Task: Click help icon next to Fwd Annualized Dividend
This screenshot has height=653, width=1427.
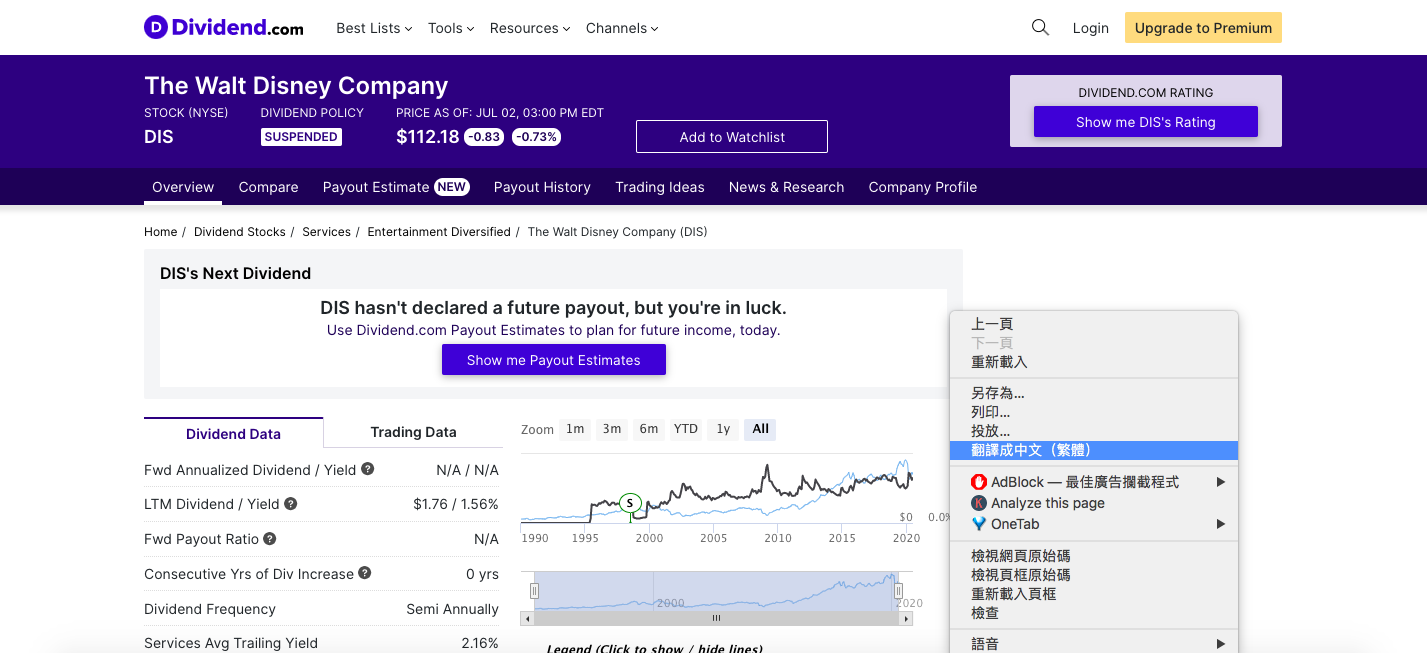Action: click(368, 469)
